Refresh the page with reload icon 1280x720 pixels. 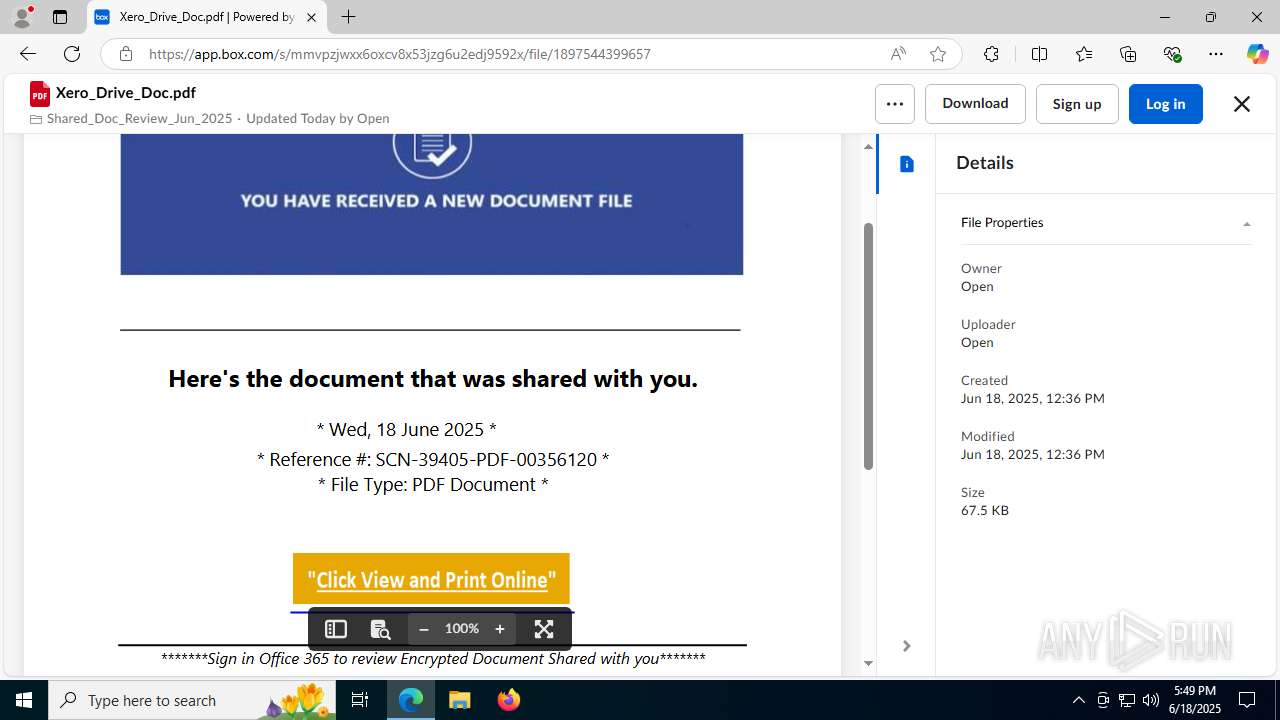pyautogui.click(x=72, y=54)
